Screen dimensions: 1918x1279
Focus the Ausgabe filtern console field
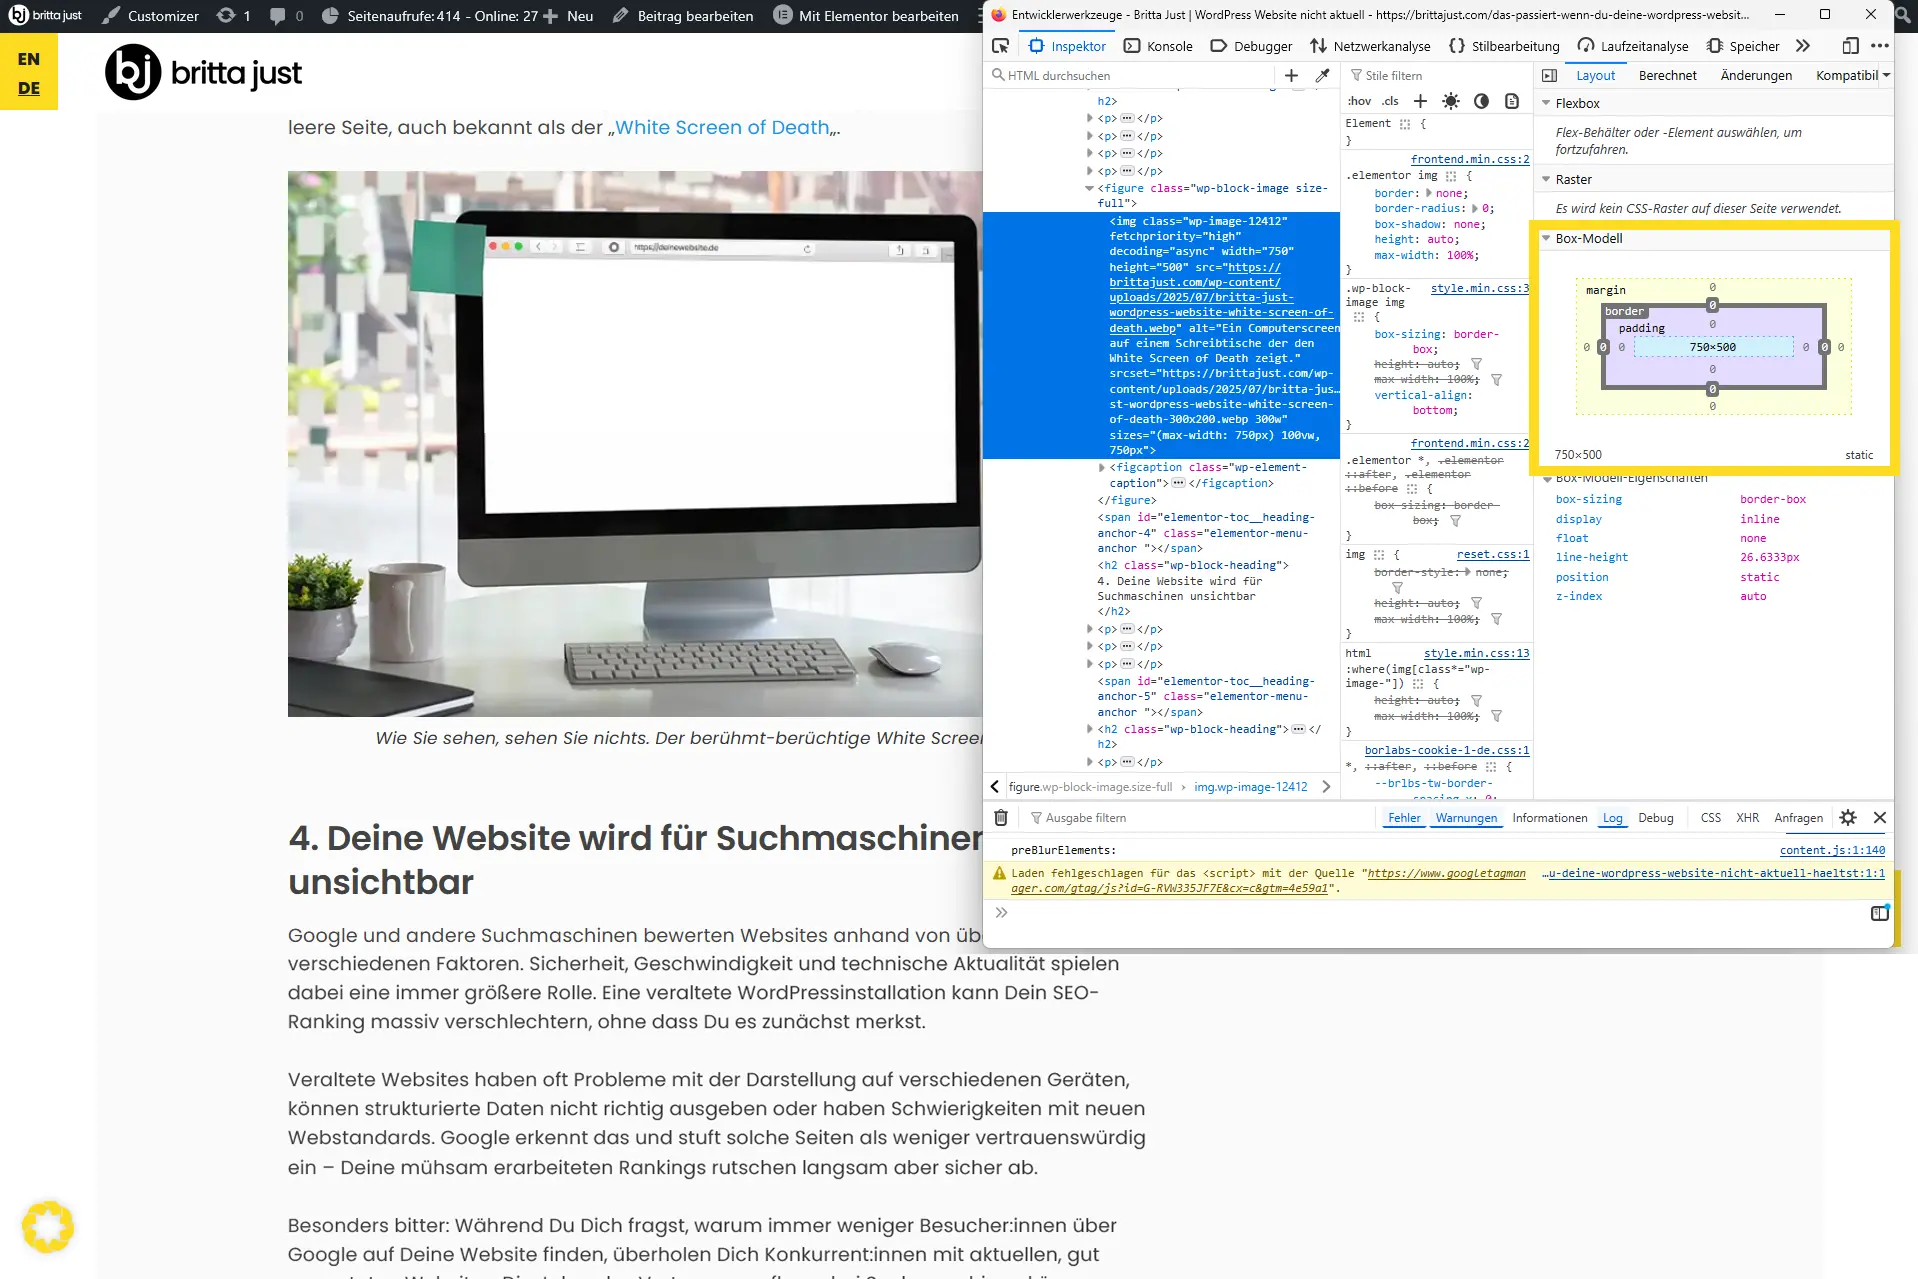click(x=1200, y=818)
